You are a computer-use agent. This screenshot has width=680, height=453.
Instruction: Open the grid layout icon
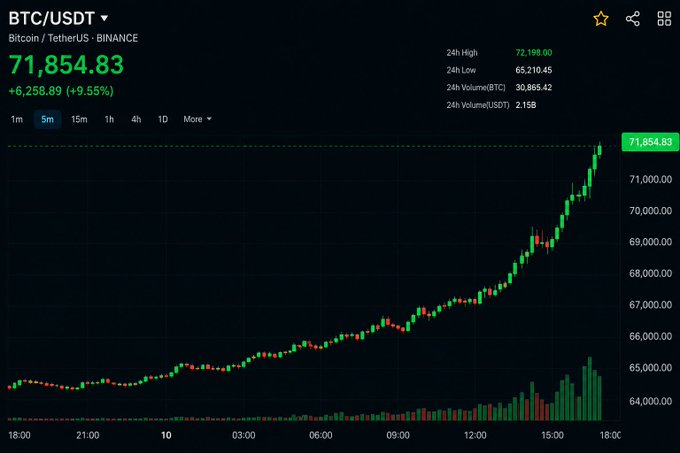coord(664,19)
